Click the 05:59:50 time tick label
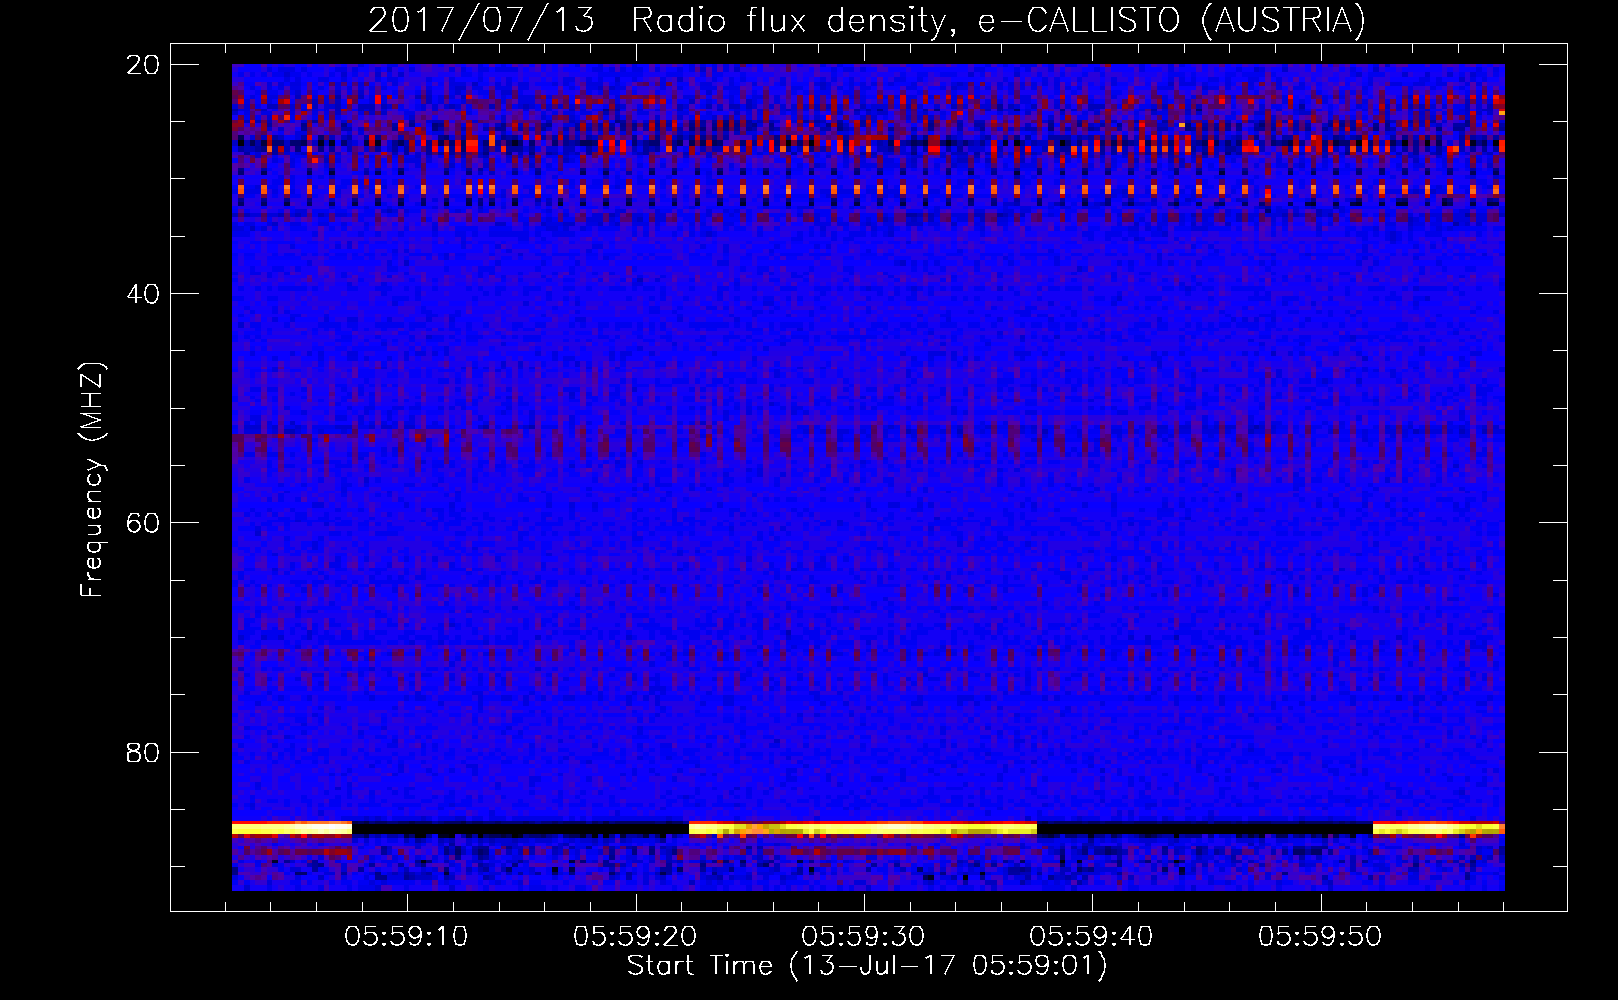The height and width of the screenshot is (1000, 1618). 1320,936
